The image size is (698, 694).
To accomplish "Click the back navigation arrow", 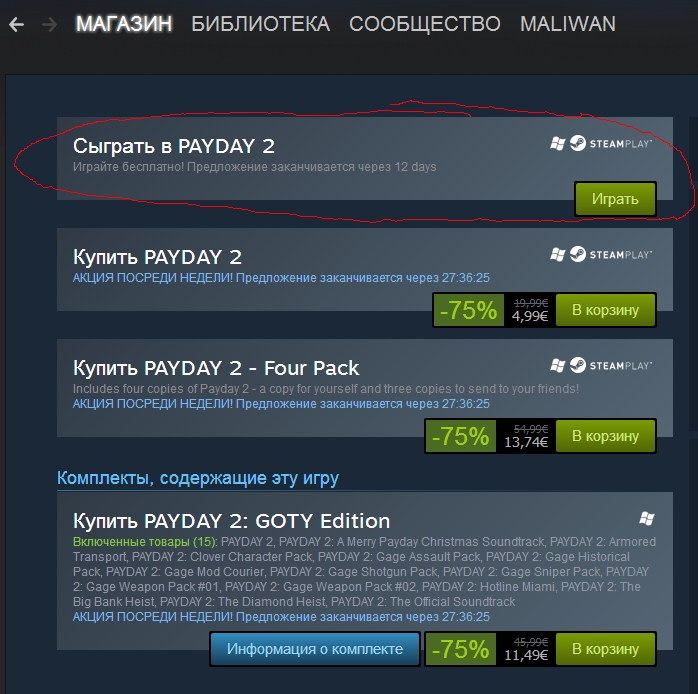I will [16, 24].
